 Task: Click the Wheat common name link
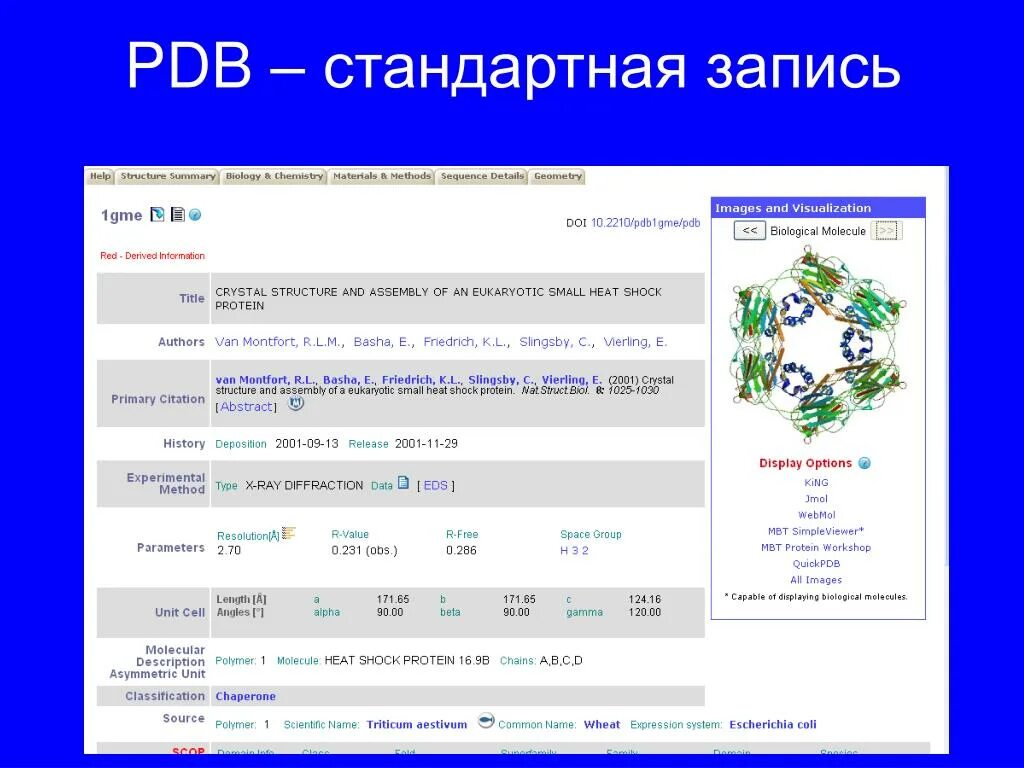tap(601, 724)
